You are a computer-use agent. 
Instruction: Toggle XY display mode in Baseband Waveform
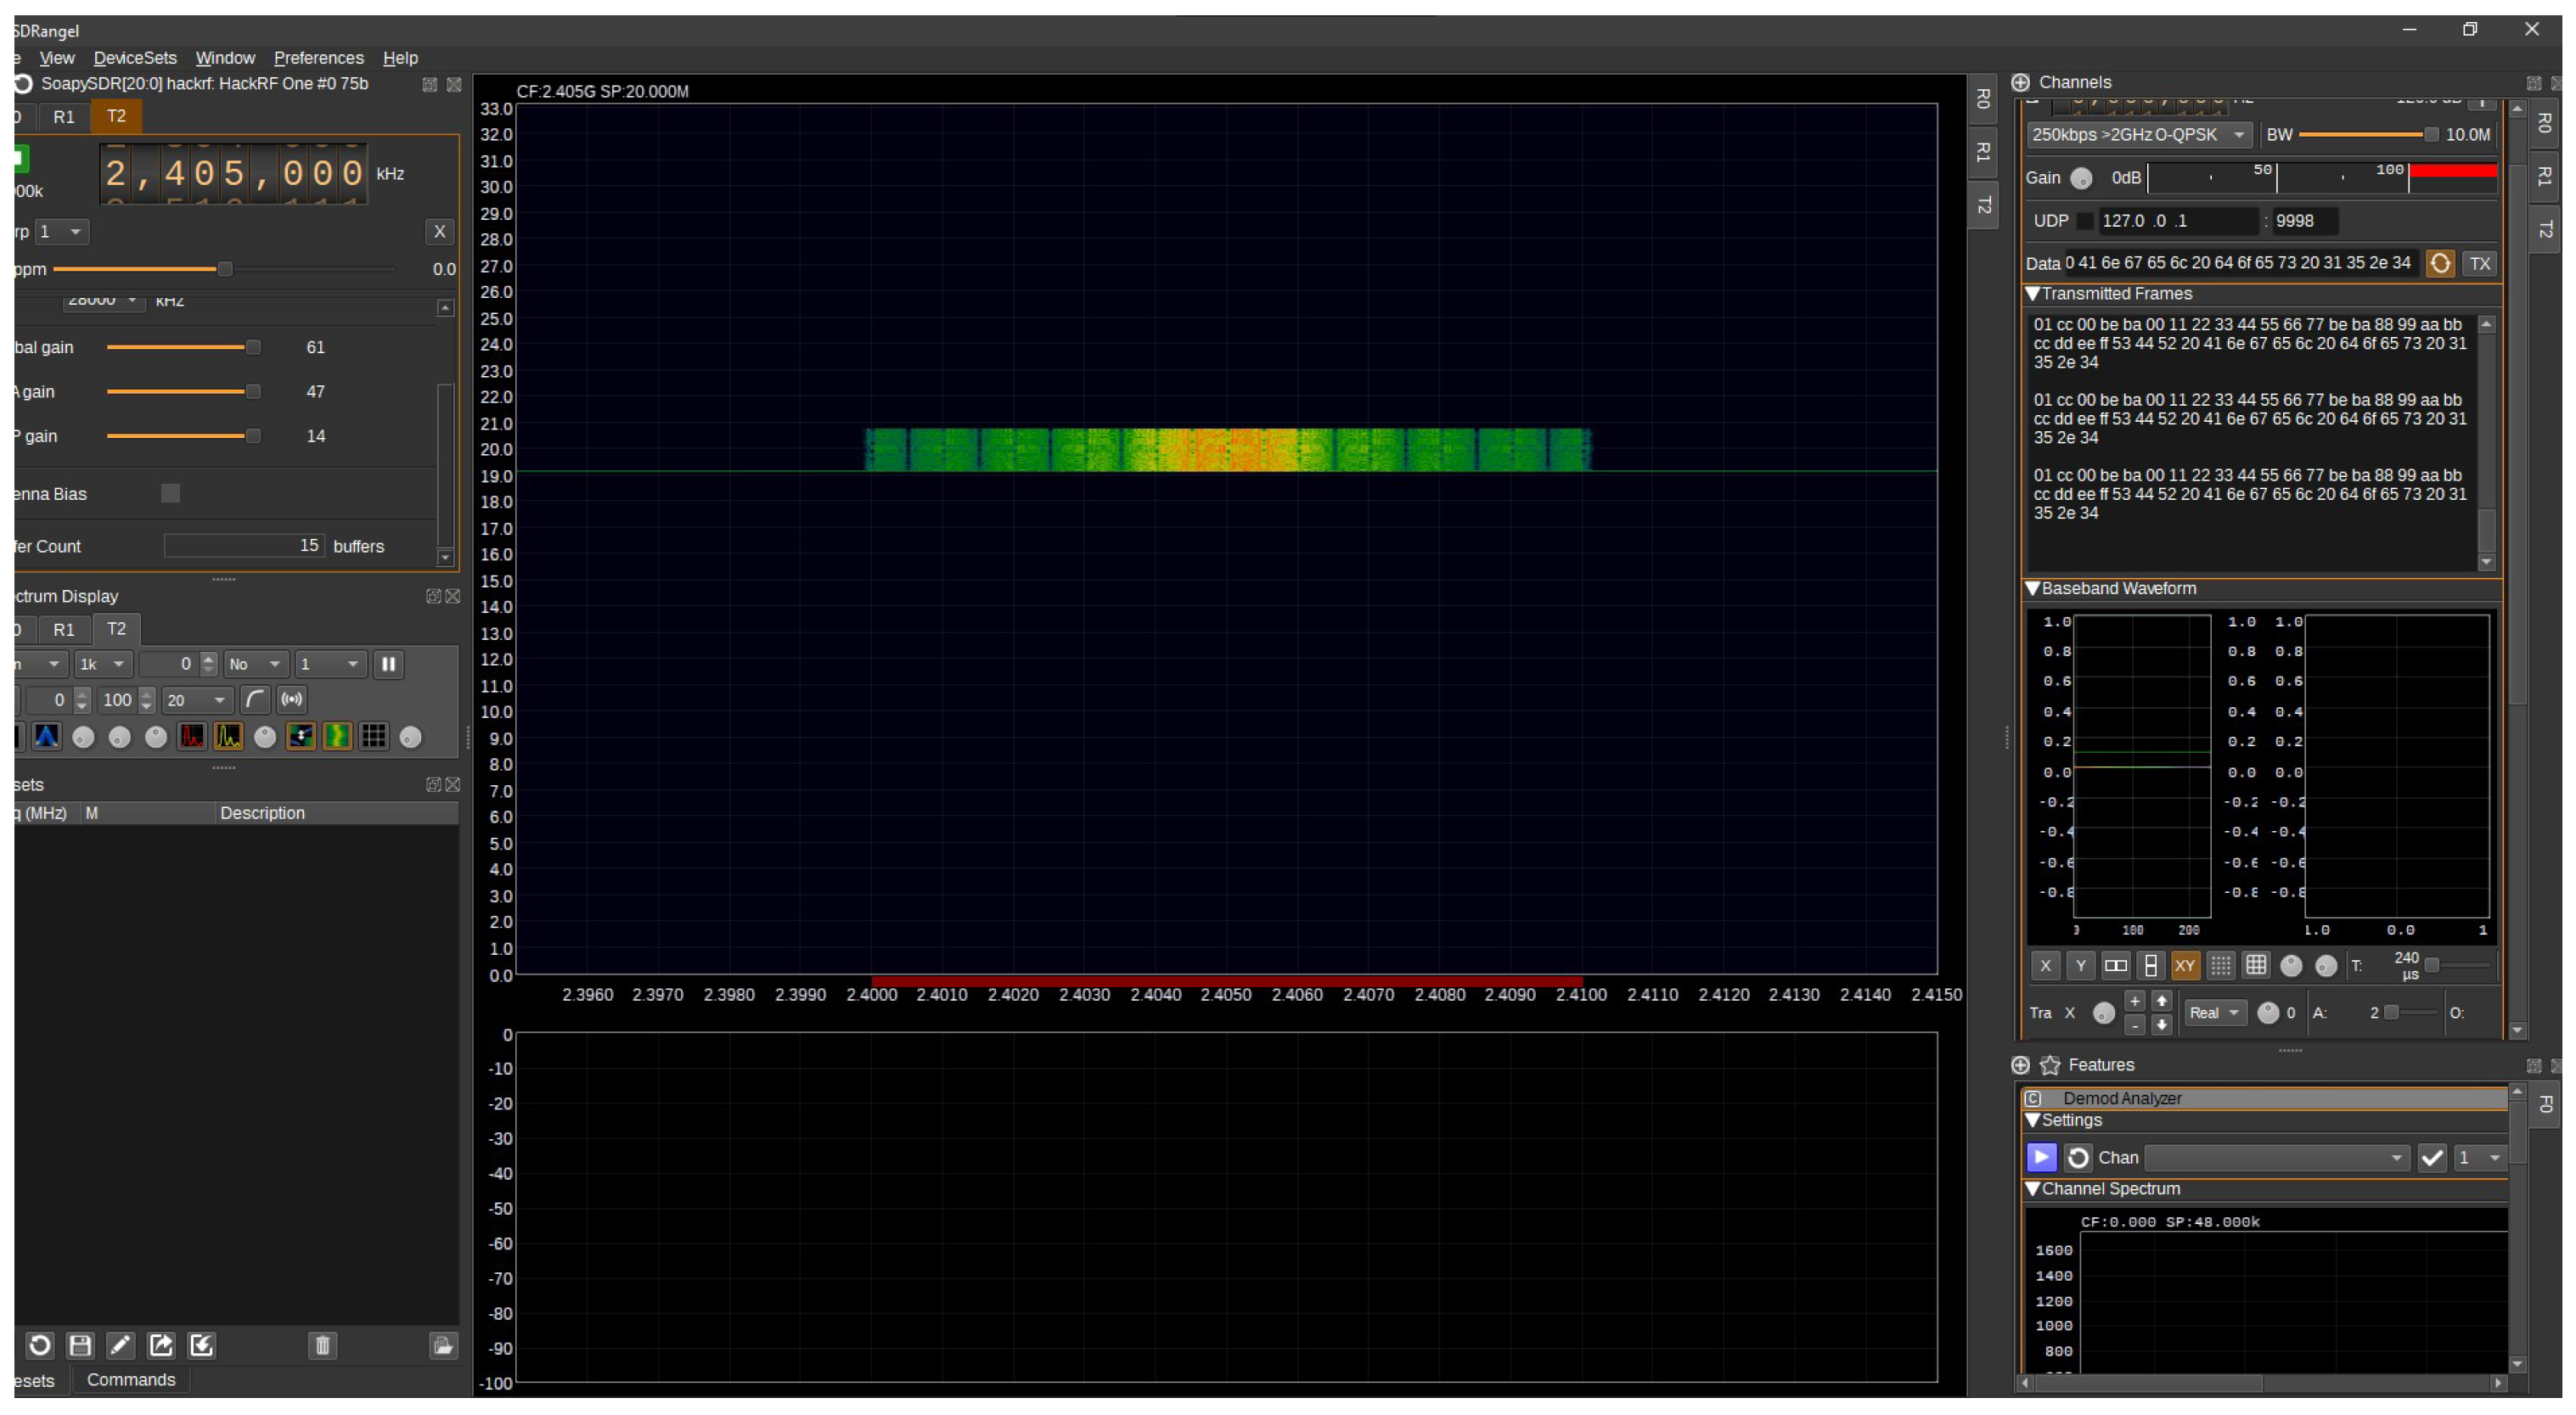[2185, 966]
